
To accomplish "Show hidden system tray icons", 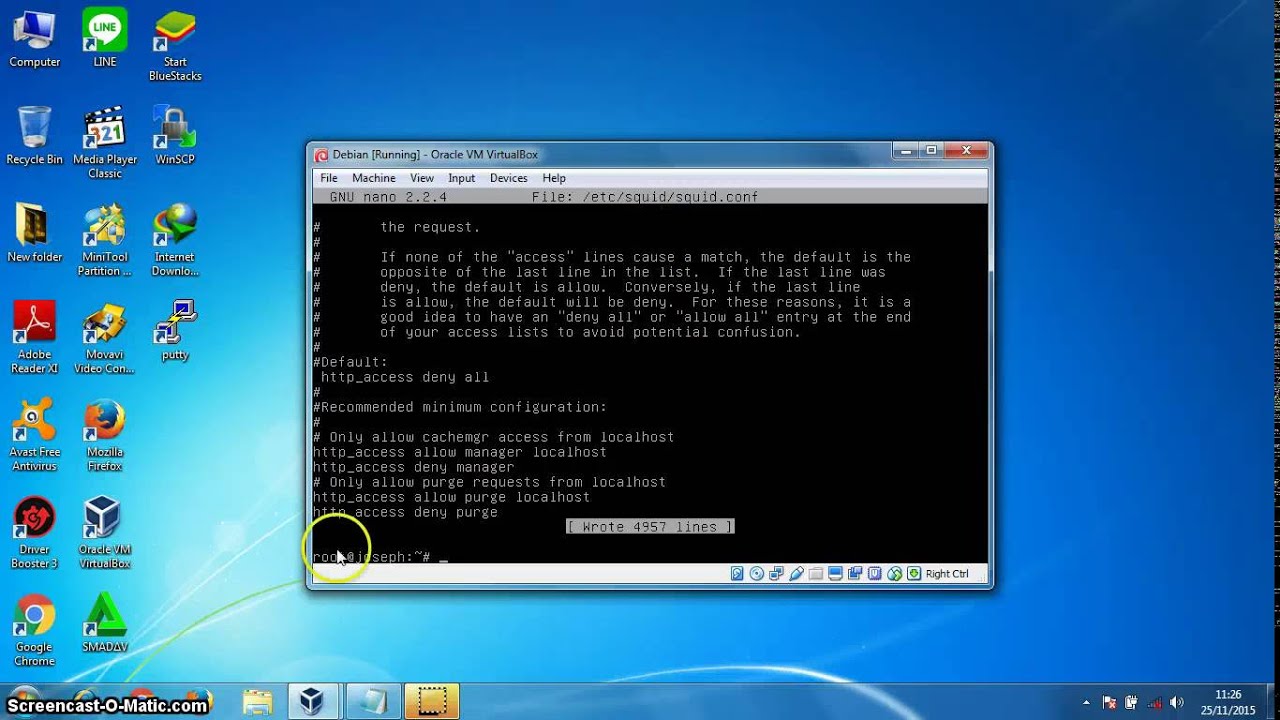I will pyautogui.click(x=1087, y=702).
